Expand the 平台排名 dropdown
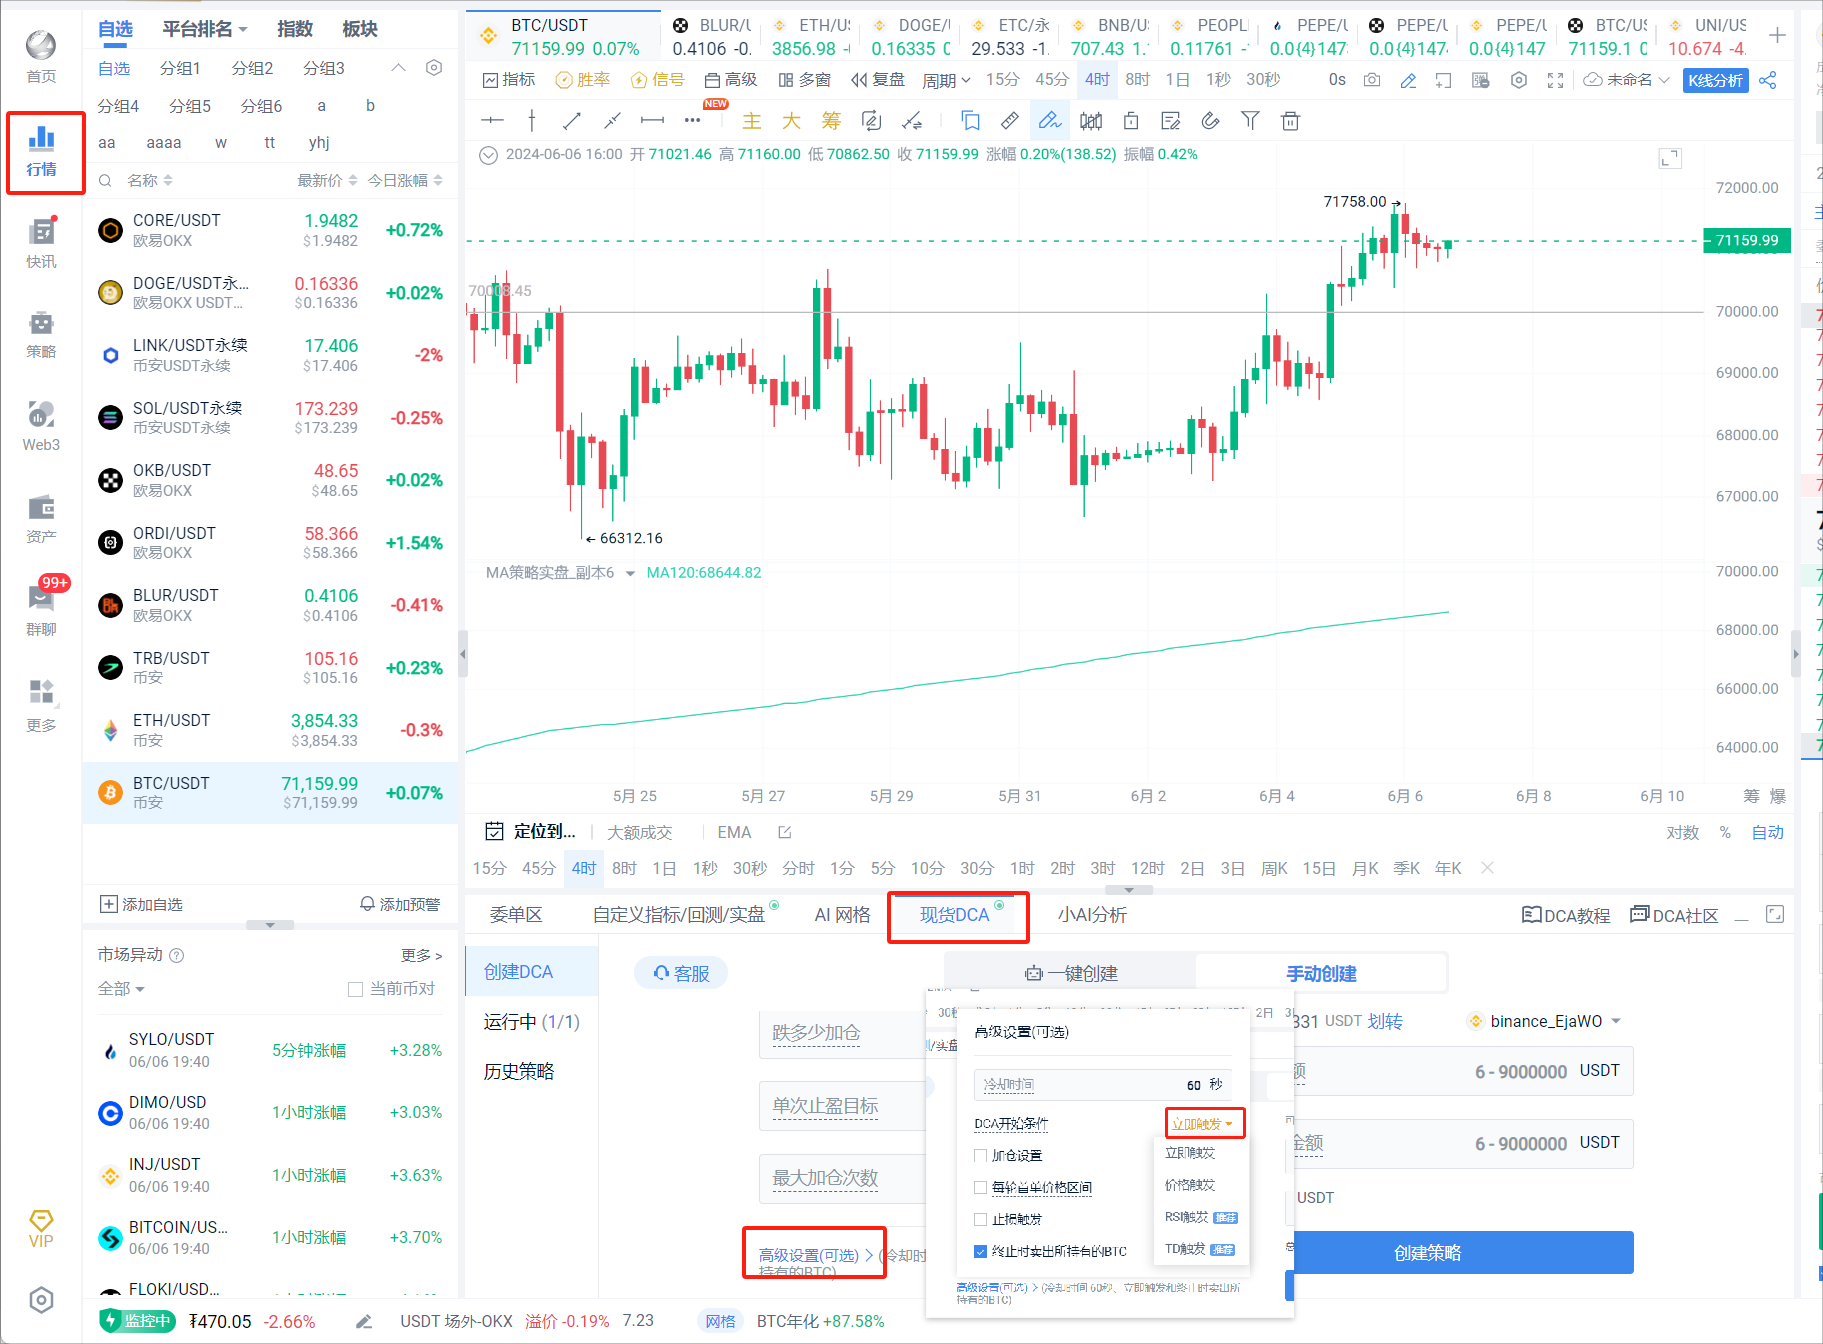The width and height of the screenshot is (1823, 1344). click(205, 29)
